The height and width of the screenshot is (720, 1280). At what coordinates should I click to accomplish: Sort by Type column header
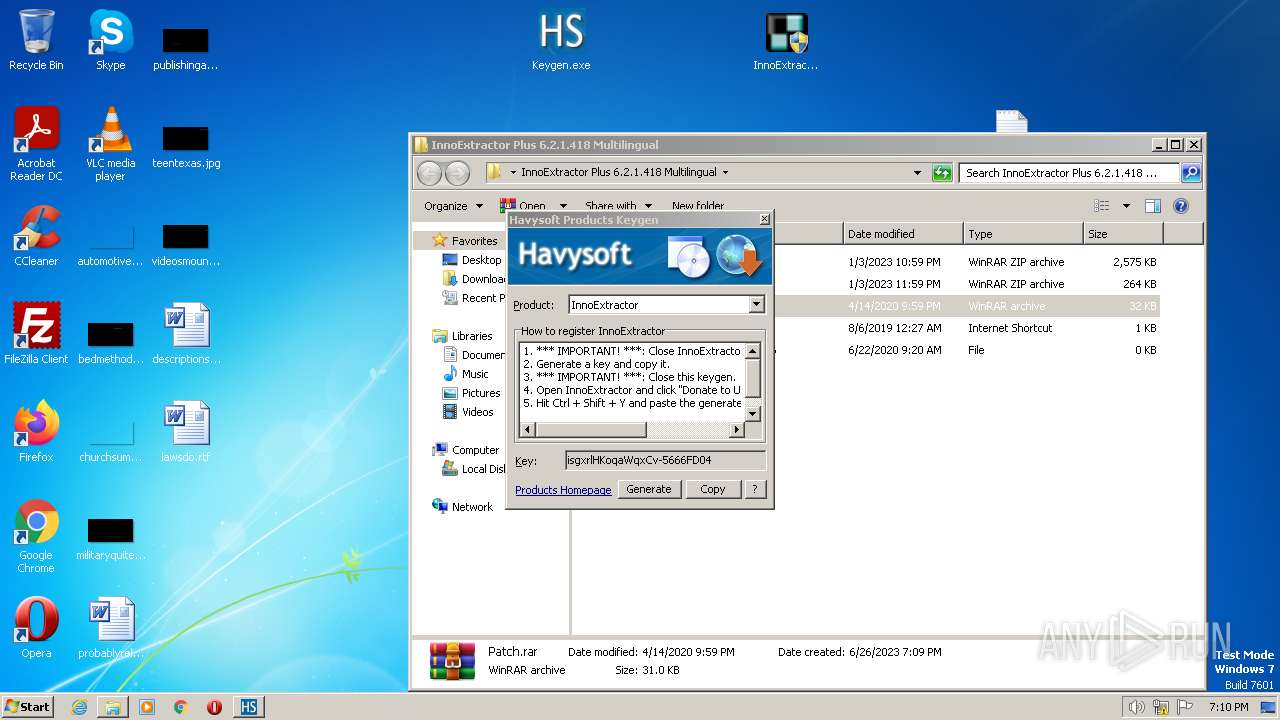1023,234
